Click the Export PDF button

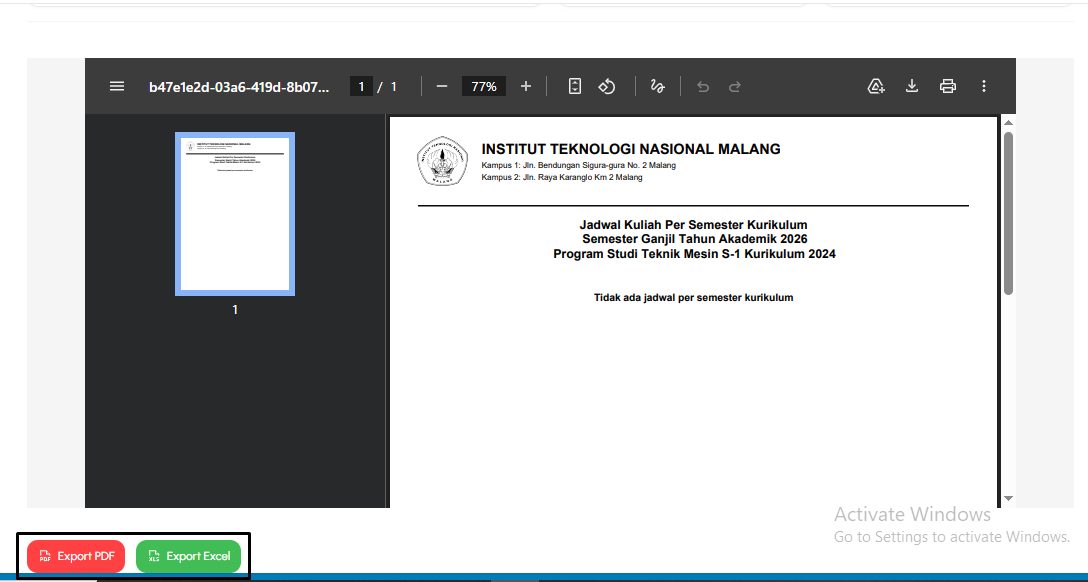coord(76,556)
